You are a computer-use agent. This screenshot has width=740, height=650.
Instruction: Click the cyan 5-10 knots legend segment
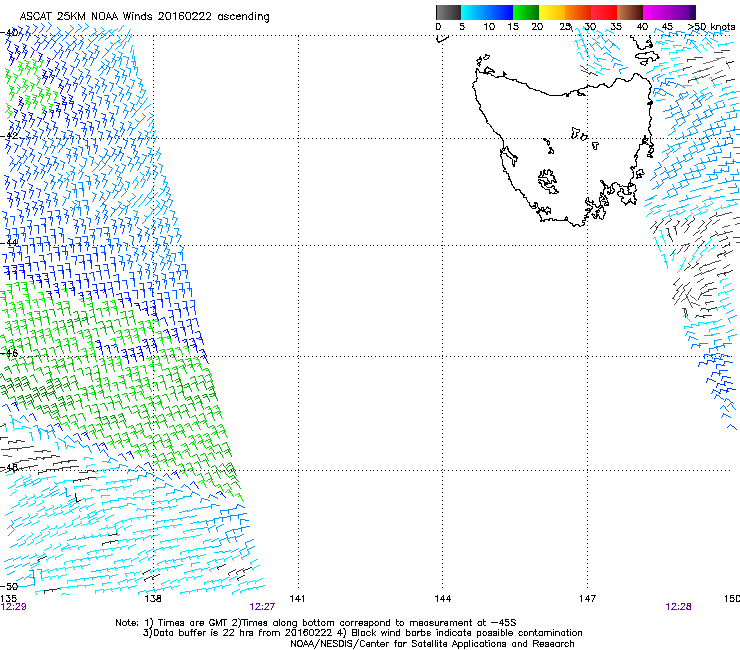point(474,12)
